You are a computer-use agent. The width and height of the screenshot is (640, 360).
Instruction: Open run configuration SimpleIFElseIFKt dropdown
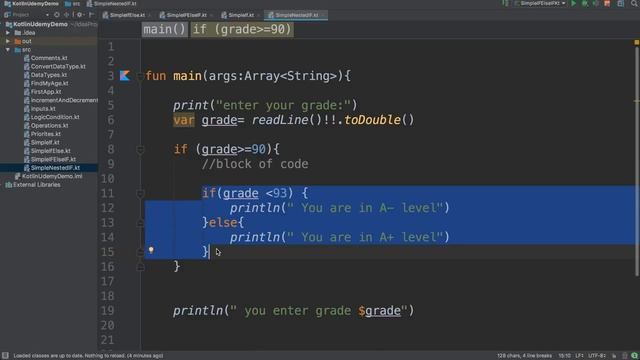[x=540, y=4]
